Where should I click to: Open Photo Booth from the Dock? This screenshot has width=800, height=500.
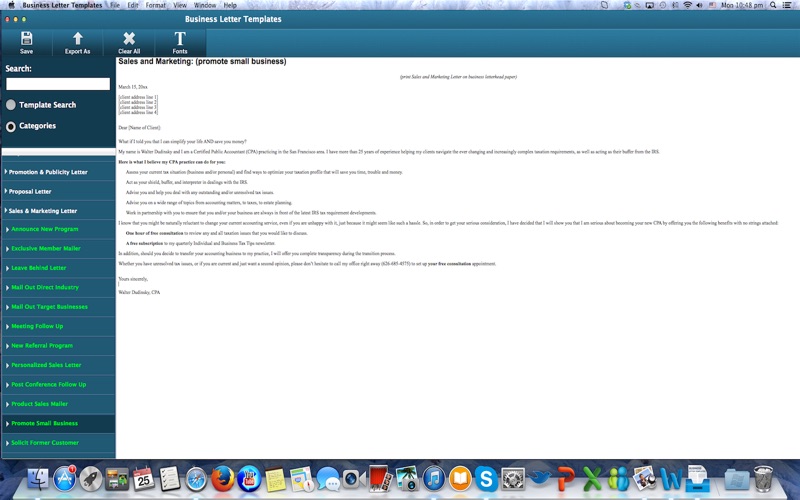(x=381, y=479)
